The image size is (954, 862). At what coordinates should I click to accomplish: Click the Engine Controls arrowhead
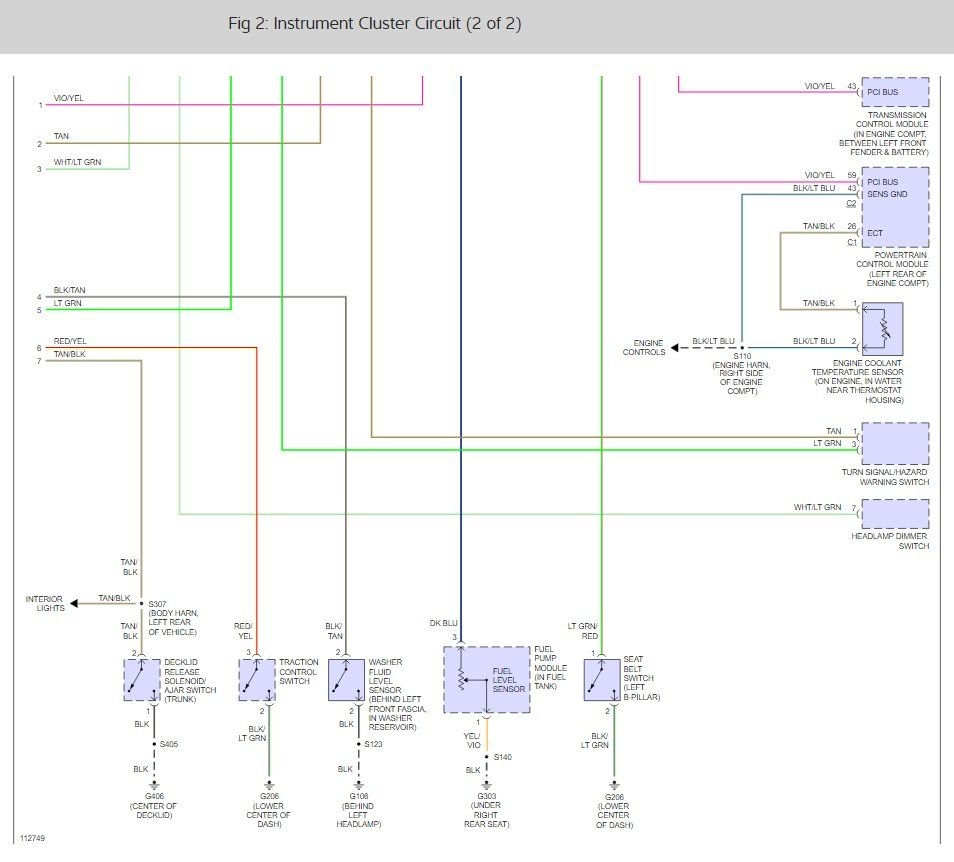[674, 348]
